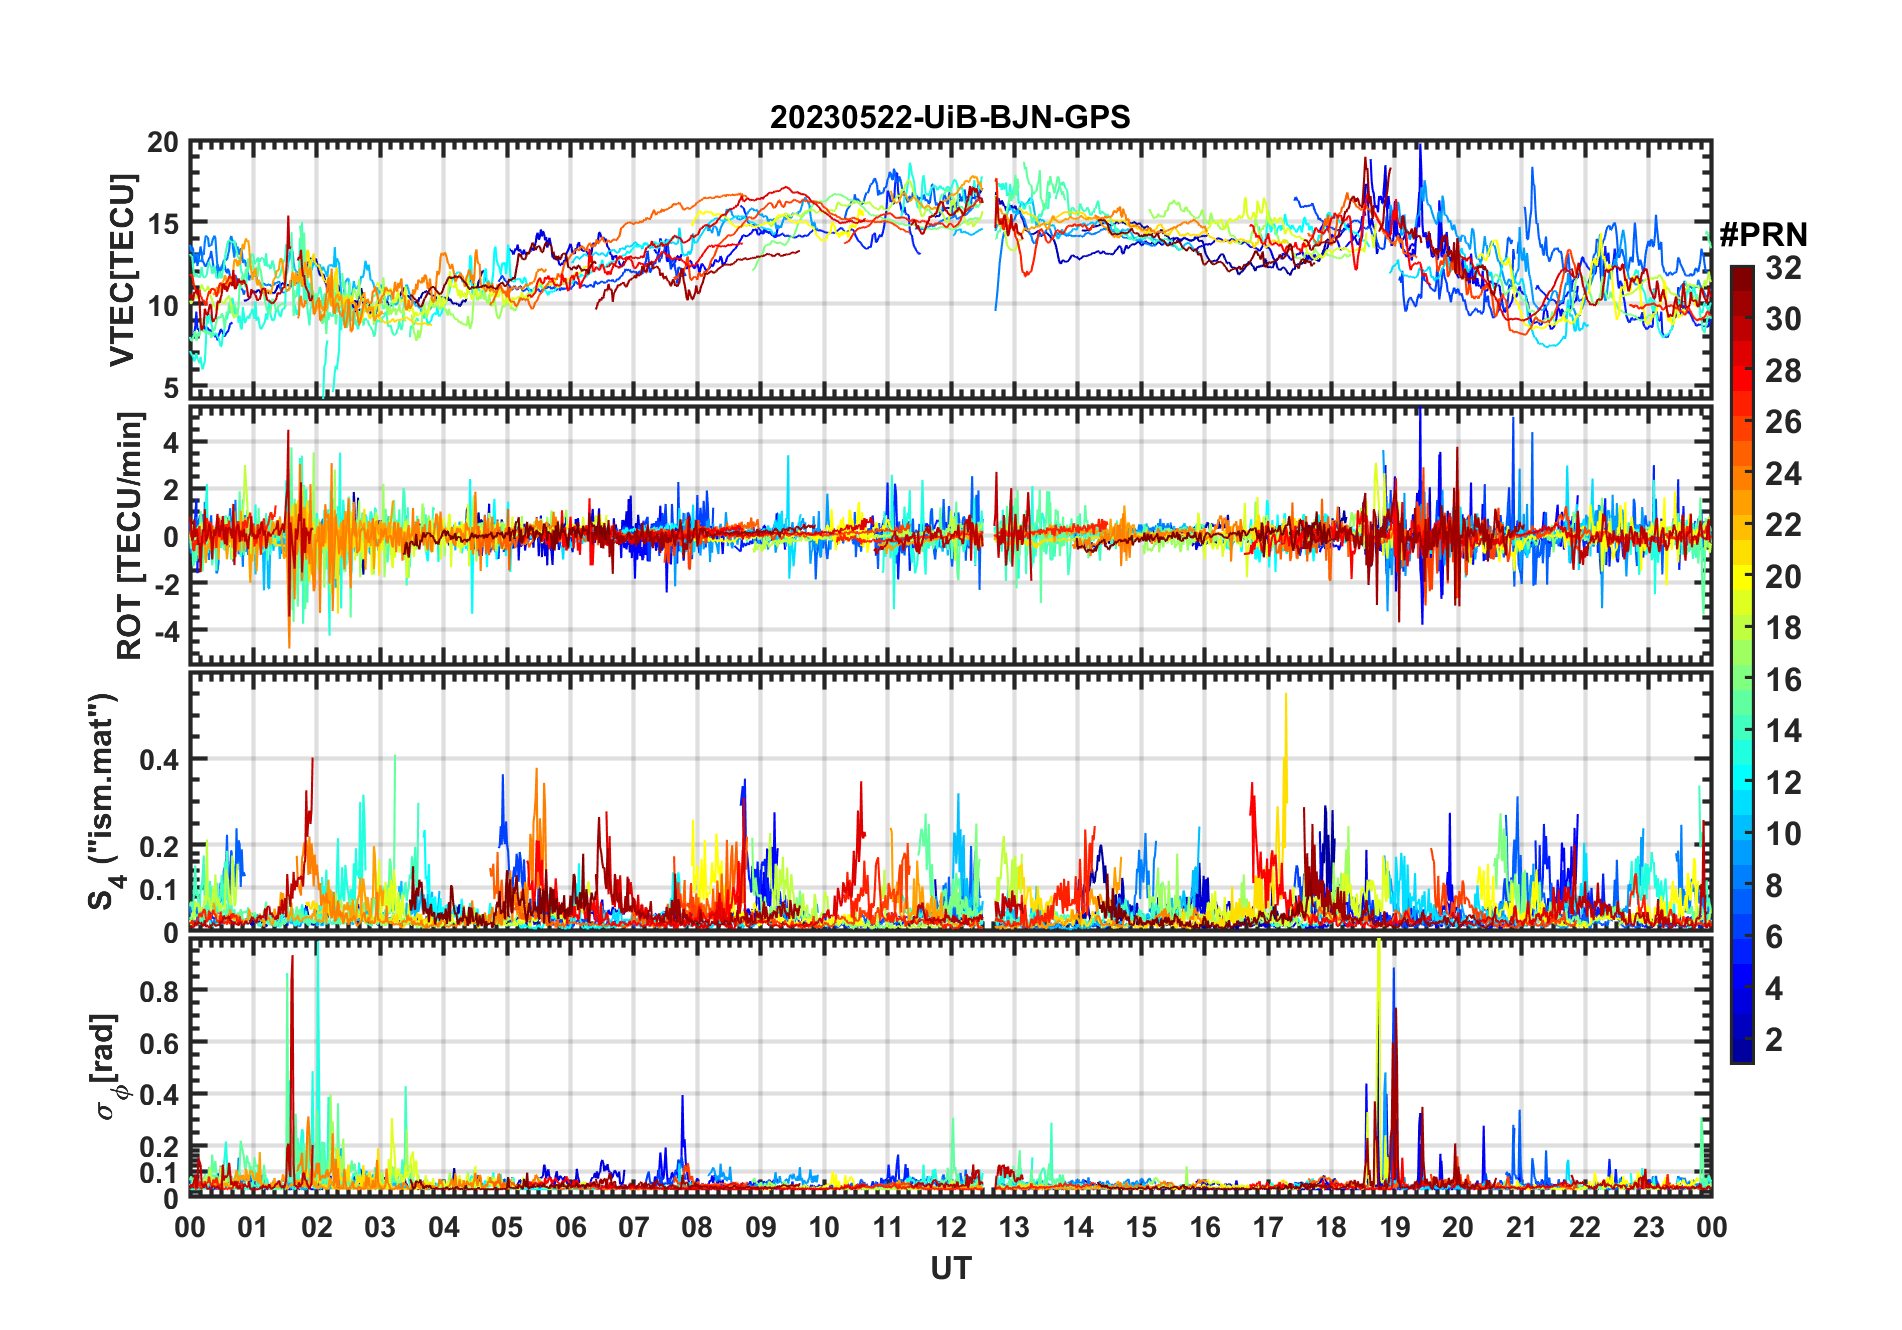This screenshot has height=1330, width=1902.
Task: Pick the green colorbar segment beside 16
Action: pyautogui.click(x=1742, y=680)
